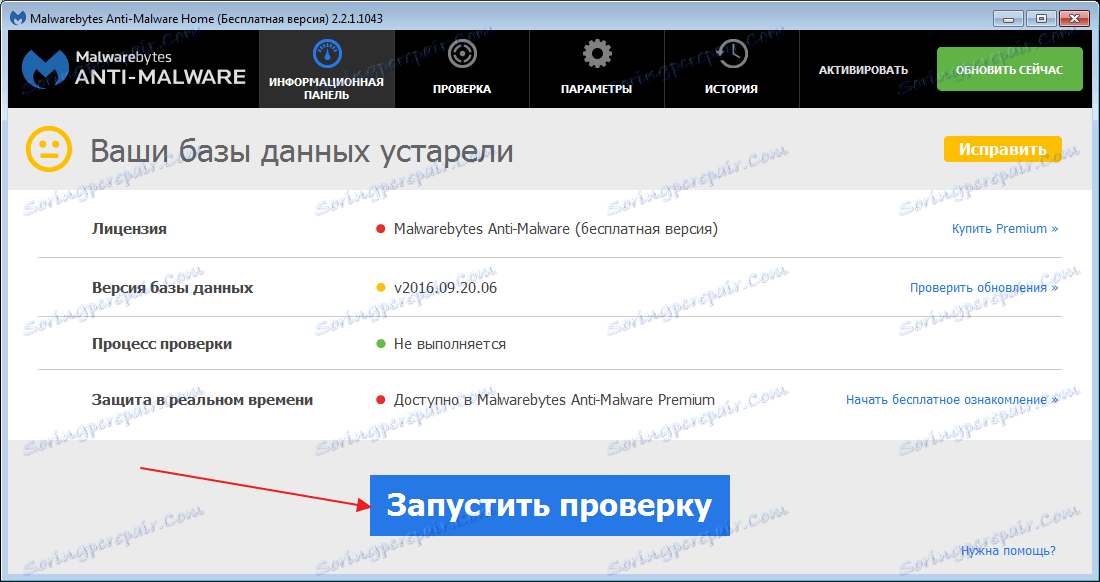Click the yellow neutral-face warning icon
1100x582 pixels.
tap(47, 148)
